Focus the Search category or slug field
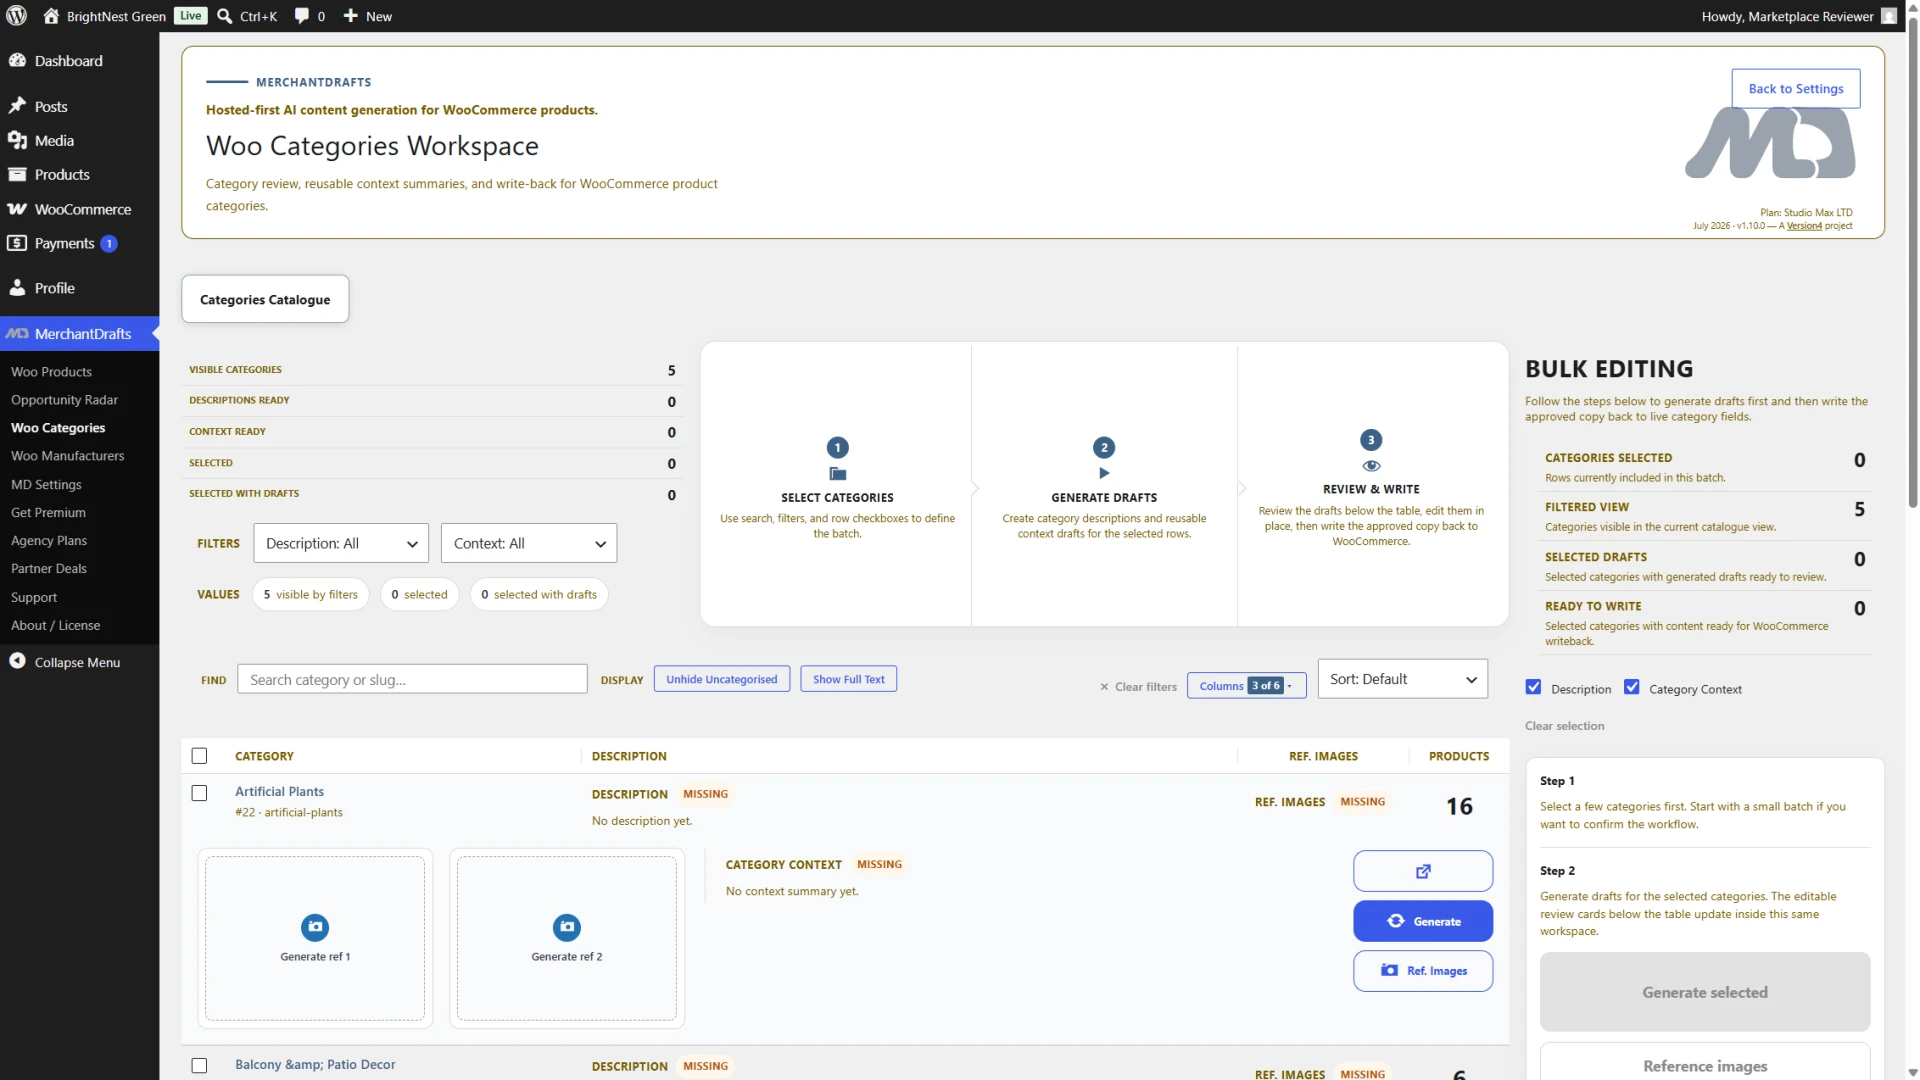 click(412, 679)
